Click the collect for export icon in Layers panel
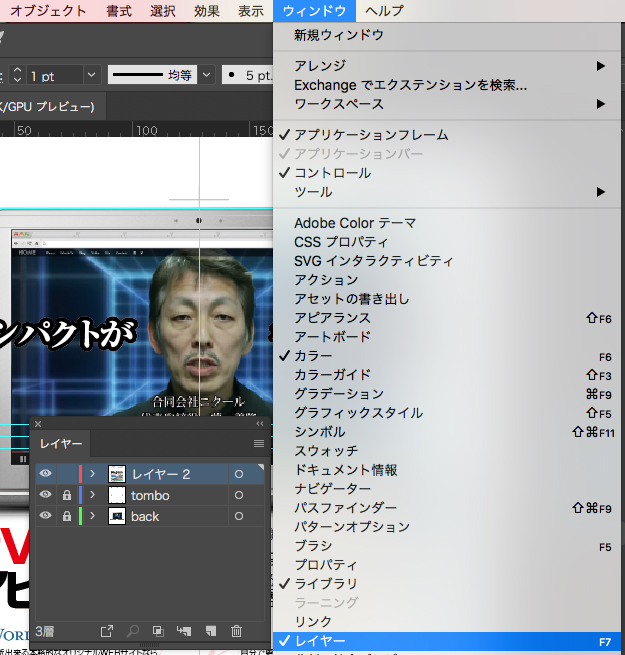 (107, 631)
